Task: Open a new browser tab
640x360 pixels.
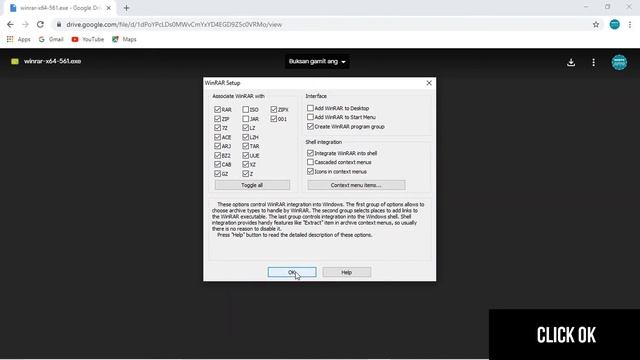Action: pos(127,8)
